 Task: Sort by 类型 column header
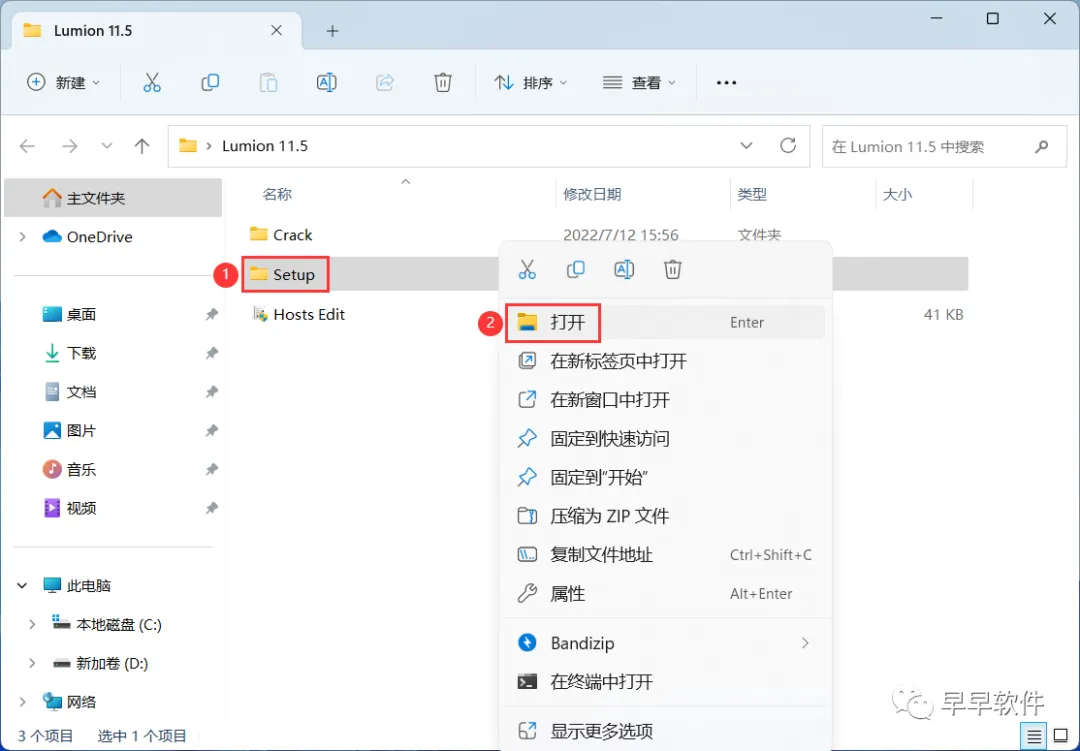pyautogui.click(x=751, y=194)
